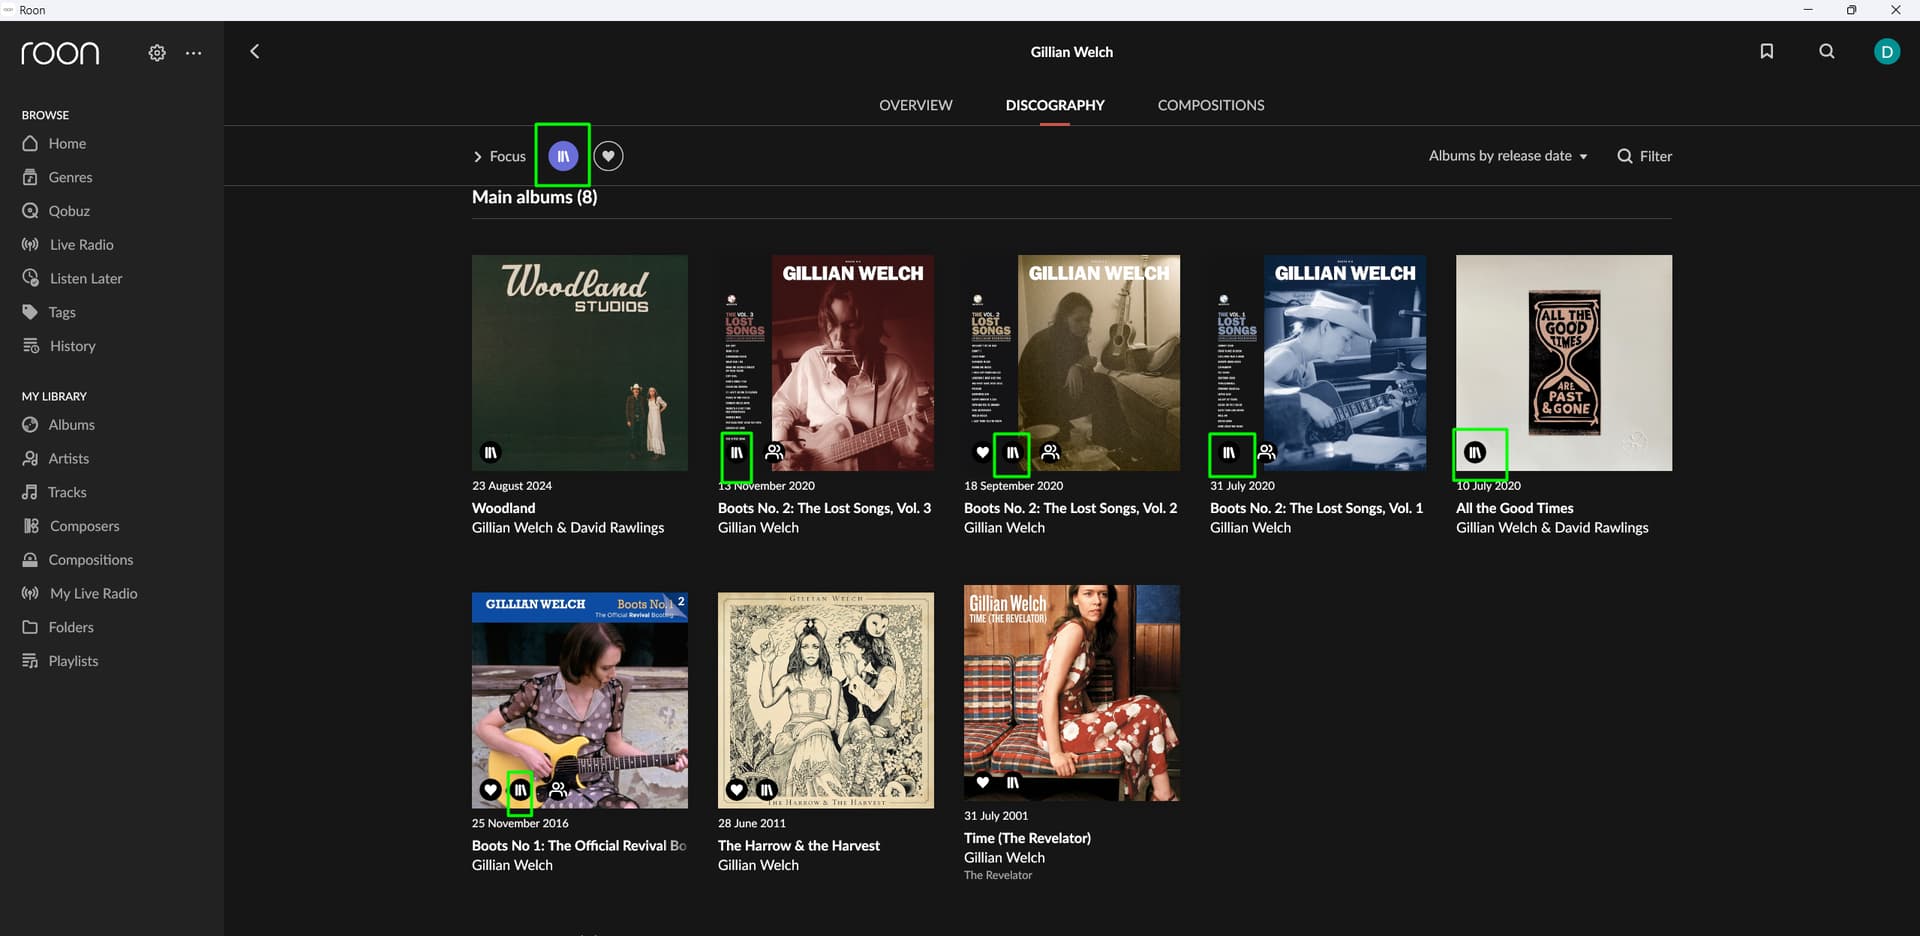
Task: Toggle the library-only filter button
Action: (563, 156)
